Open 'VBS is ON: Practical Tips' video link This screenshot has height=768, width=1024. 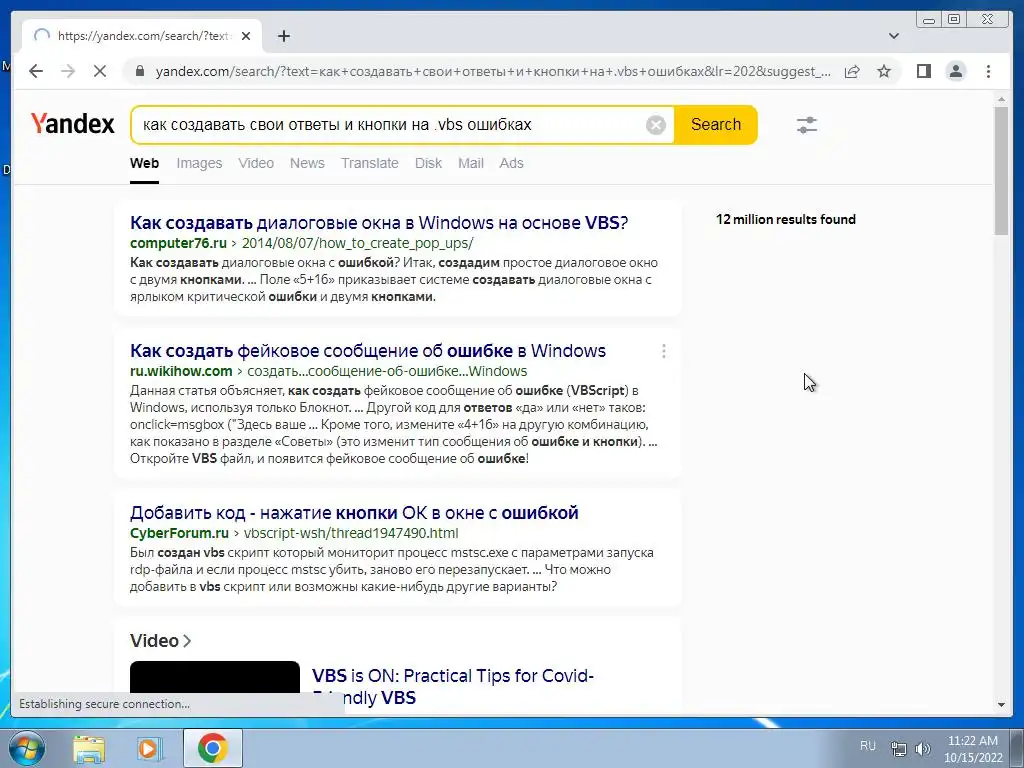coord(453,686)
